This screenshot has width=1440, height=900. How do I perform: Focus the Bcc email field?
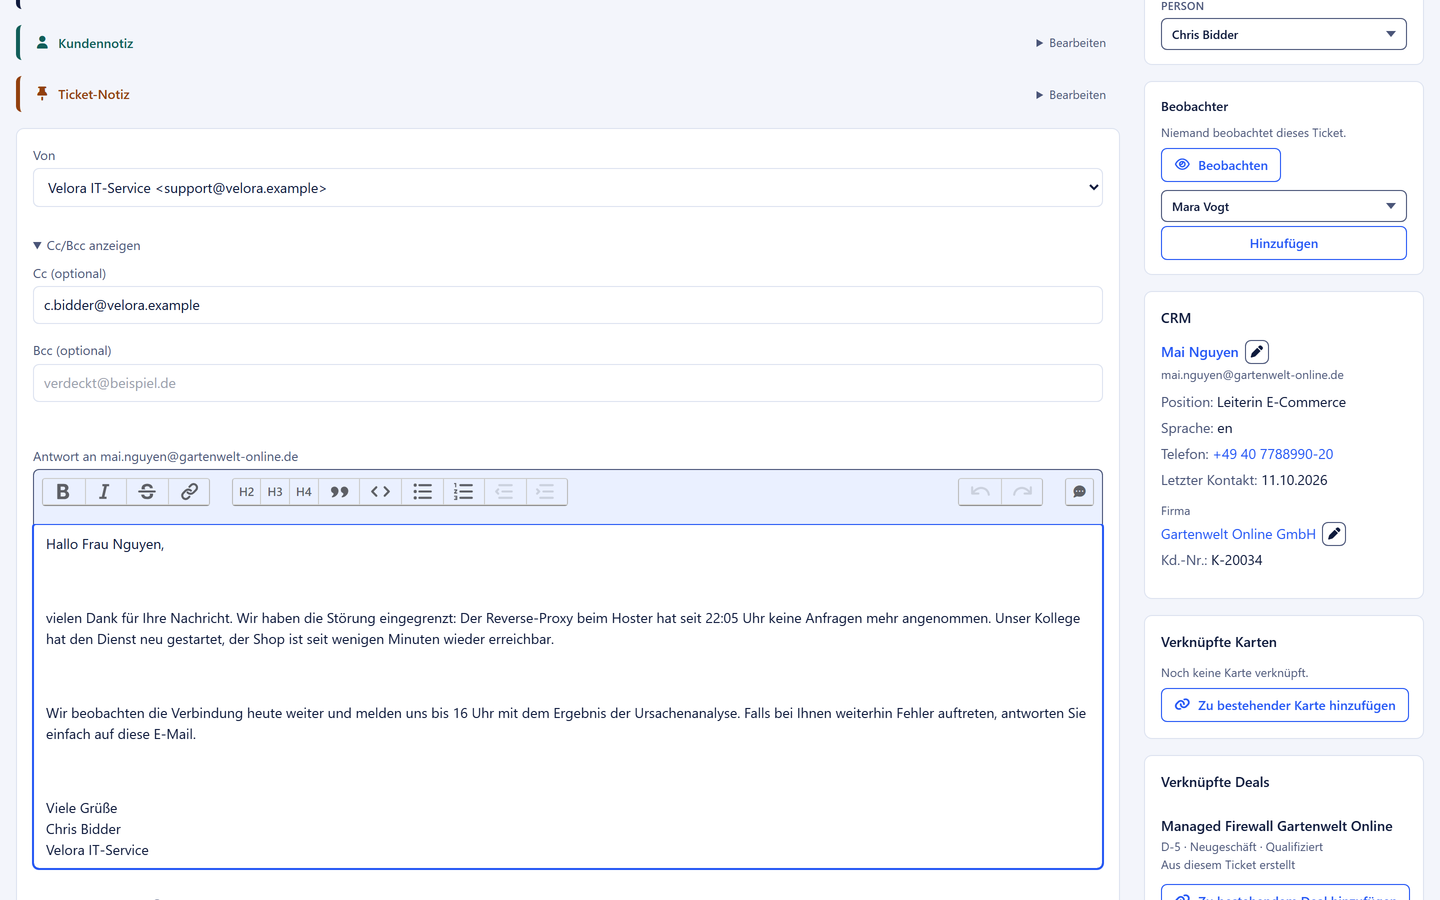pyautogui.click(x=568, y=383)
